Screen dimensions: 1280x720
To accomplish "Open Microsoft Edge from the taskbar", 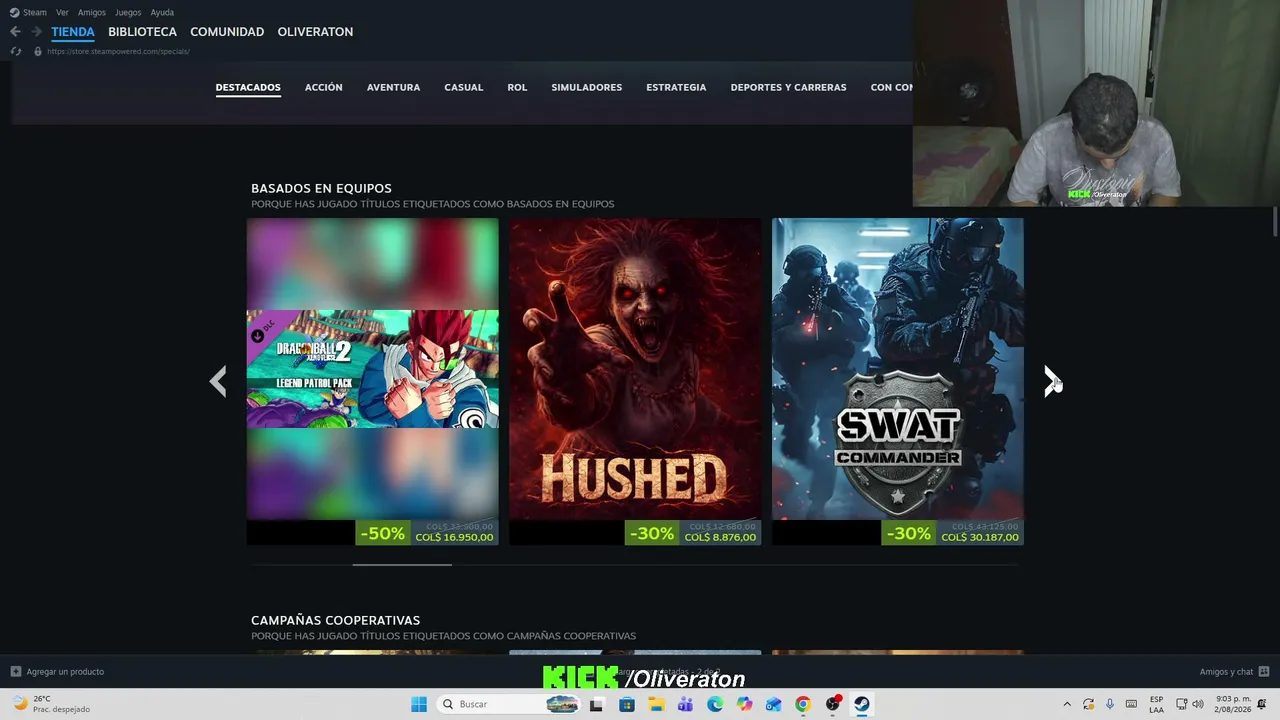I will 715,704.
